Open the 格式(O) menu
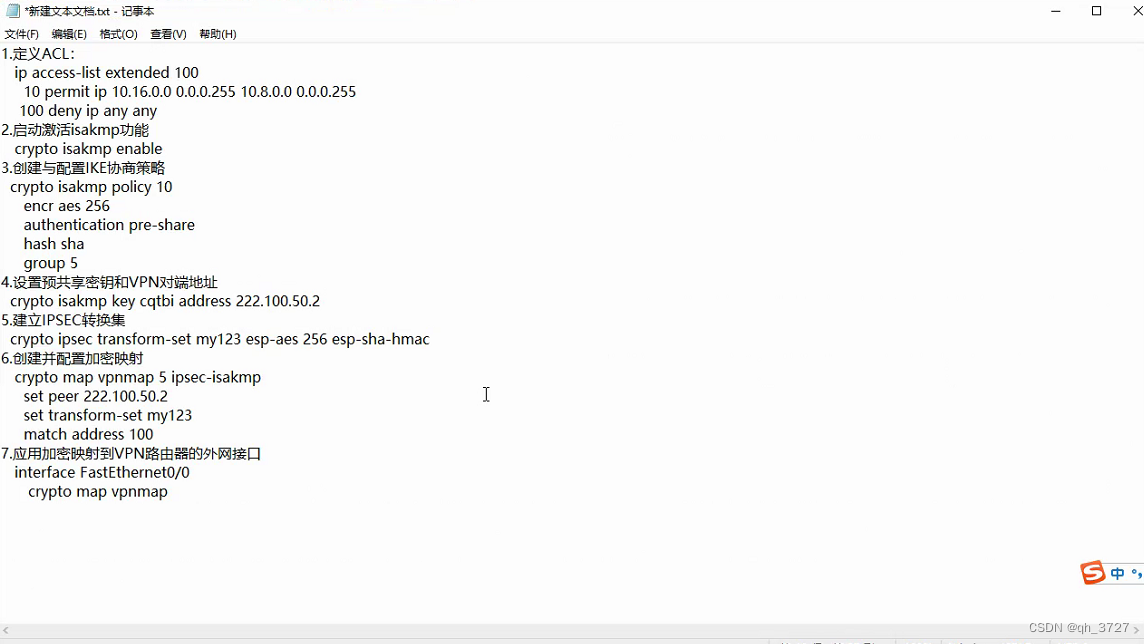 [118, 34]
